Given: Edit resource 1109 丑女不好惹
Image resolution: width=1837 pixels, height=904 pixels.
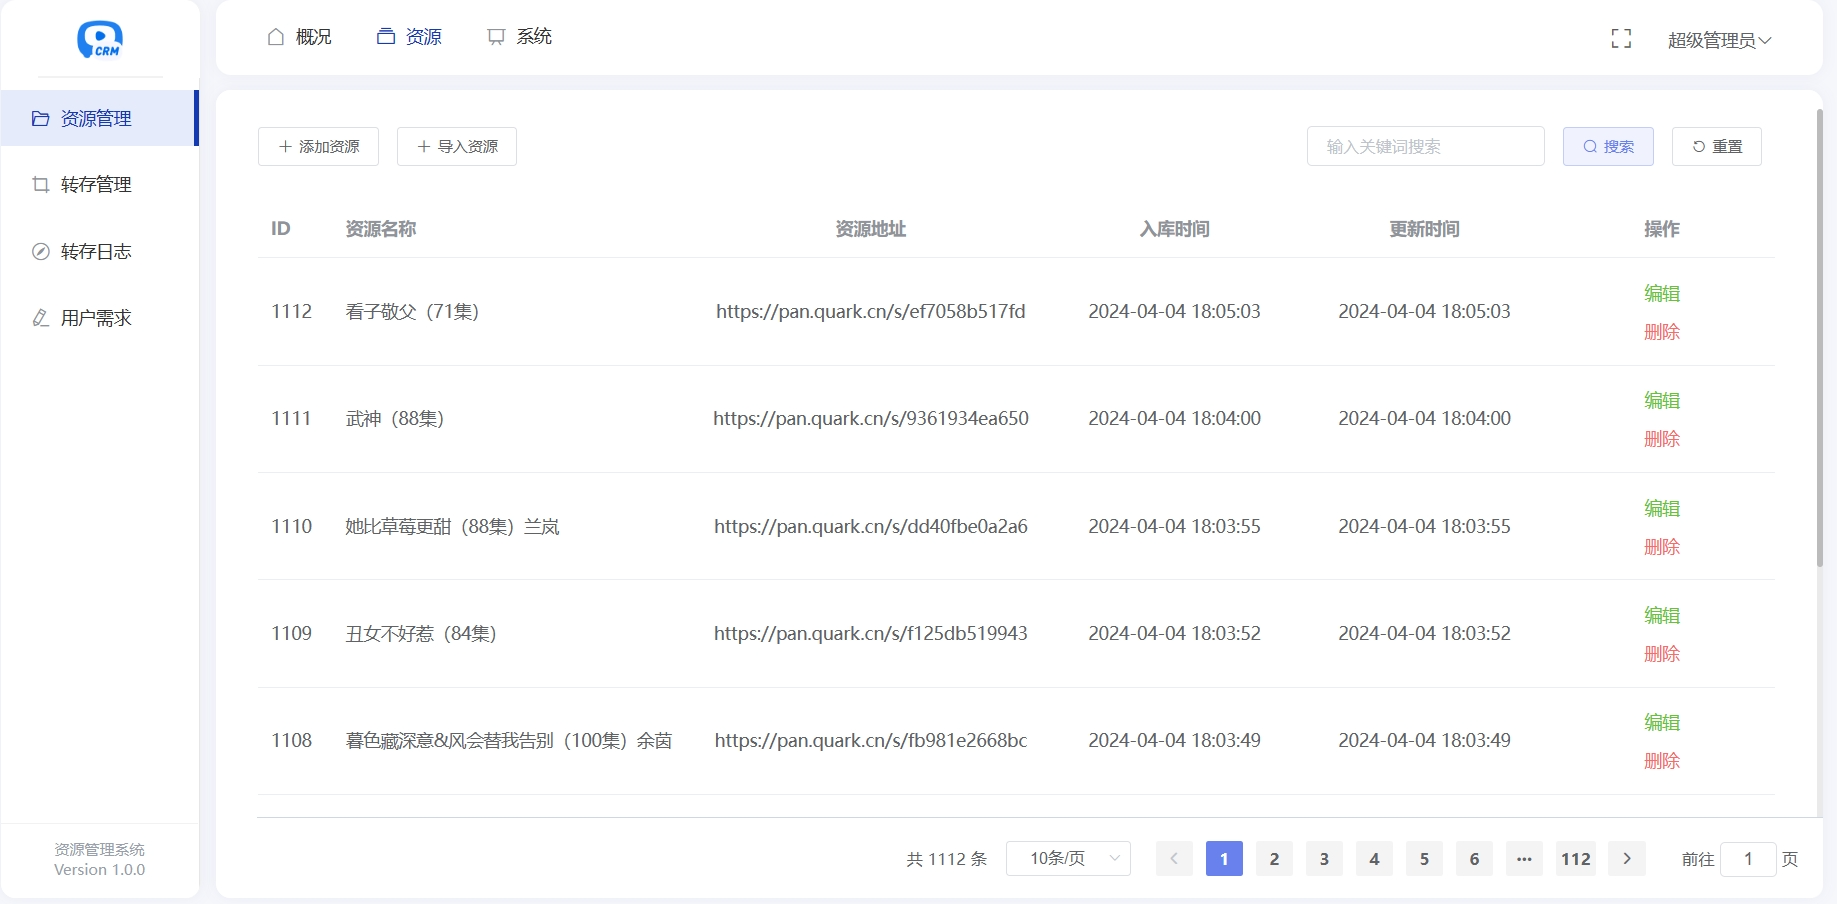Looking at the screenshot, I should [1662, 615].
